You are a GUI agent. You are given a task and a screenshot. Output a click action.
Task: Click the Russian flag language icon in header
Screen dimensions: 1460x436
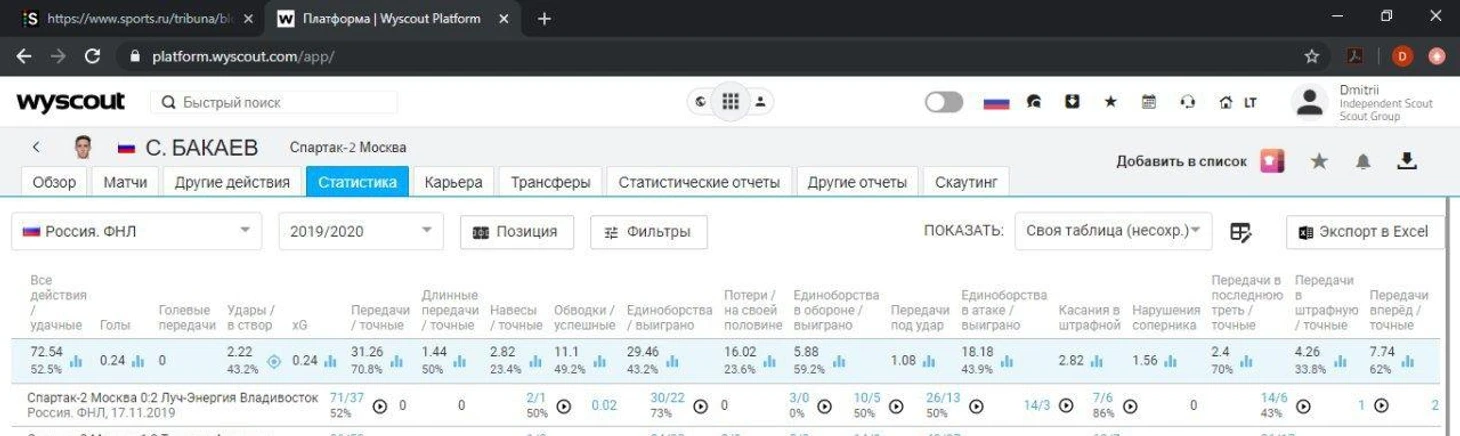pos(996,102)
